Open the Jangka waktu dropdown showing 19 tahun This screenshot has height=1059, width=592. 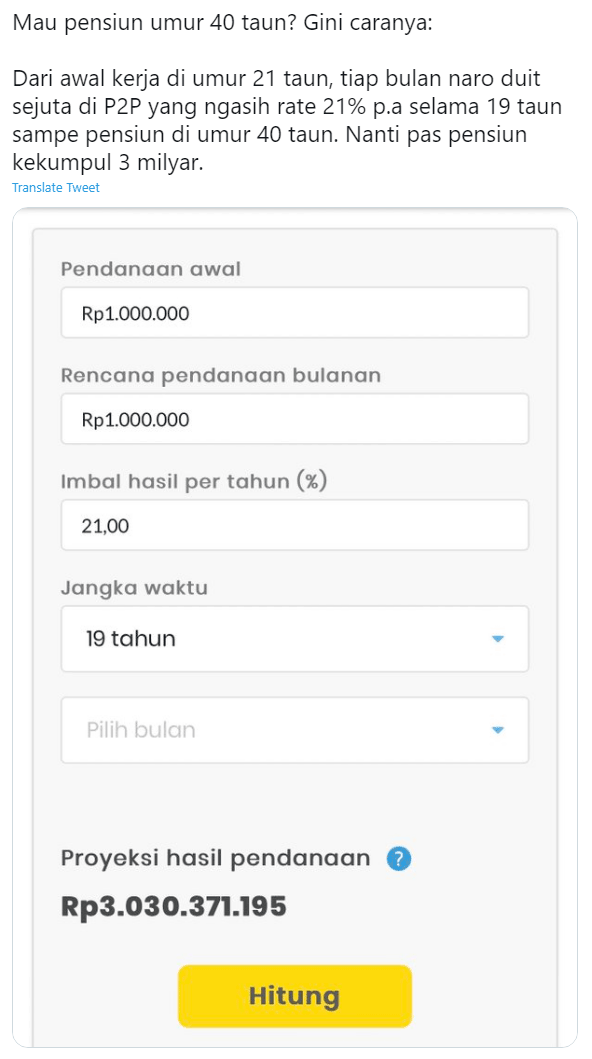click(x=295, y=638)
